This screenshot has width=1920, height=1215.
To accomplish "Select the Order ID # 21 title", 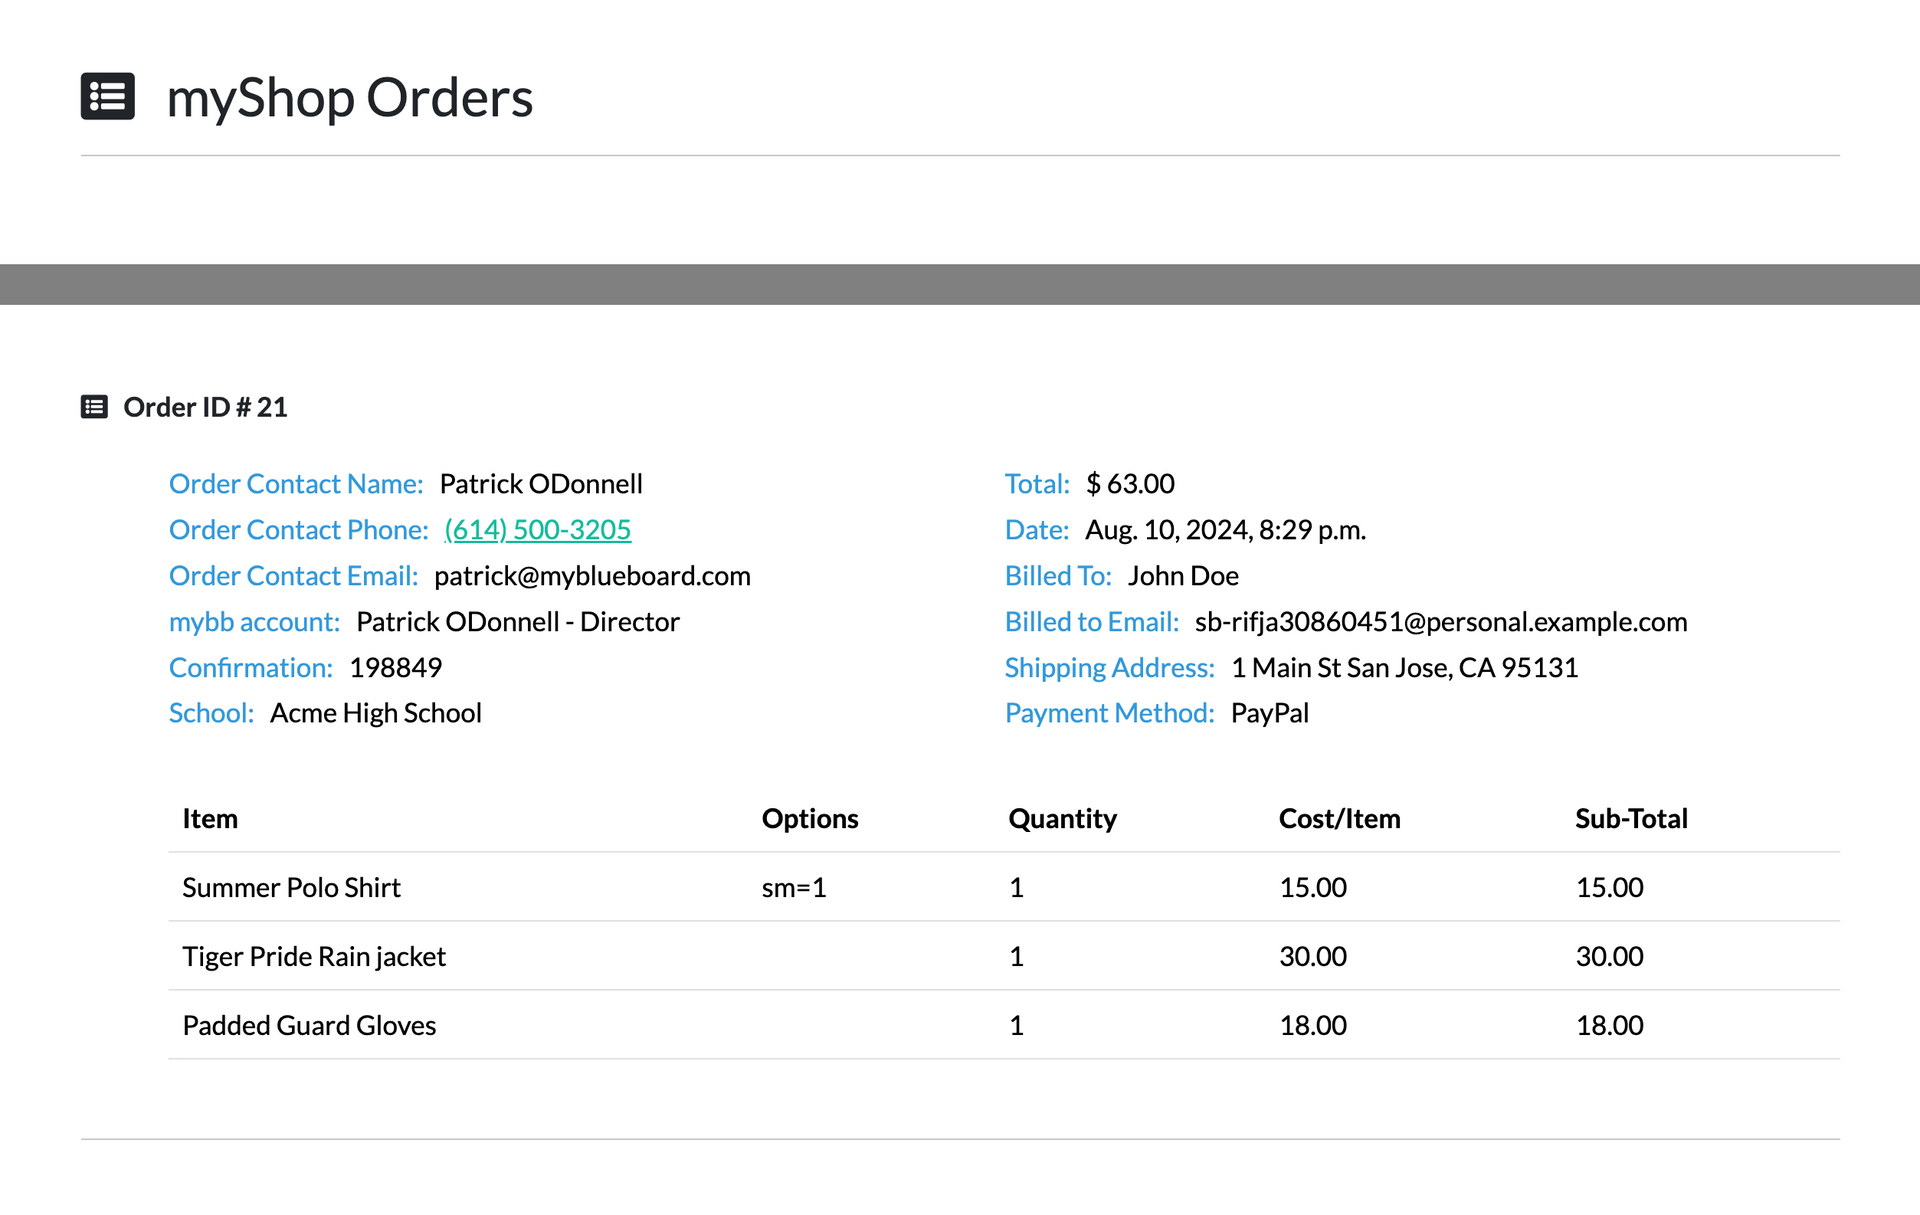I will pos(205,407).
